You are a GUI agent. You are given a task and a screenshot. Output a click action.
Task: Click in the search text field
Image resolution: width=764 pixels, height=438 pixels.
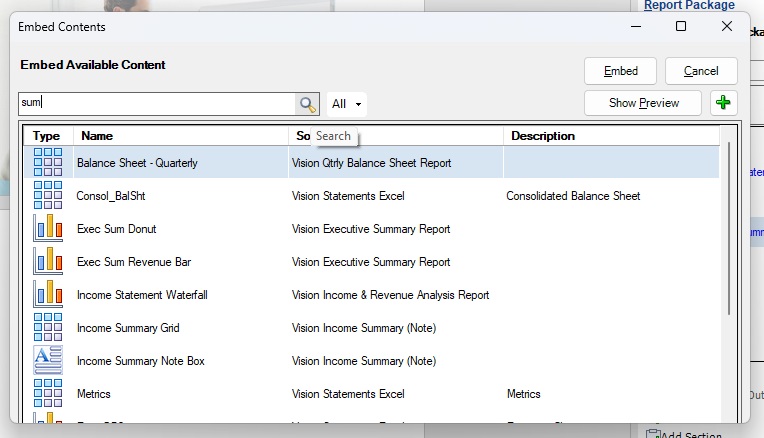click(155, 104)
